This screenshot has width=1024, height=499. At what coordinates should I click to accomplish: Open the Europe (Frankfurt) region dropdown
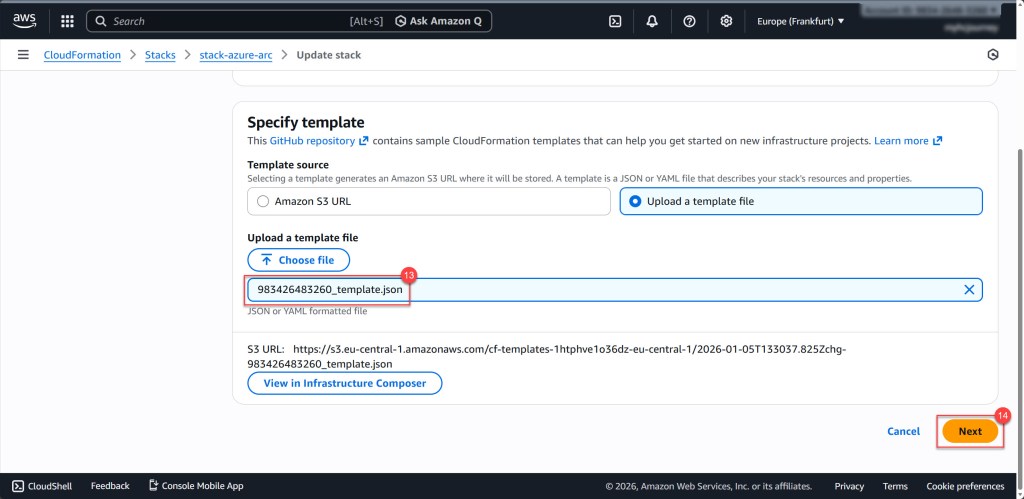coord(800,21)
